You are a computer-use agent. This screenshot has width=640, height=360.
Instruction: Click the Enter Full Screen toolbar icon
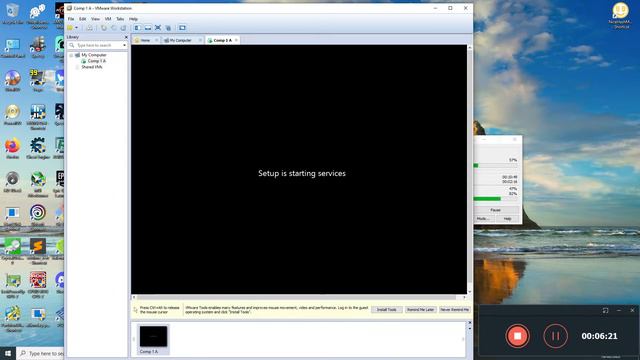click(x=158, y=28)
